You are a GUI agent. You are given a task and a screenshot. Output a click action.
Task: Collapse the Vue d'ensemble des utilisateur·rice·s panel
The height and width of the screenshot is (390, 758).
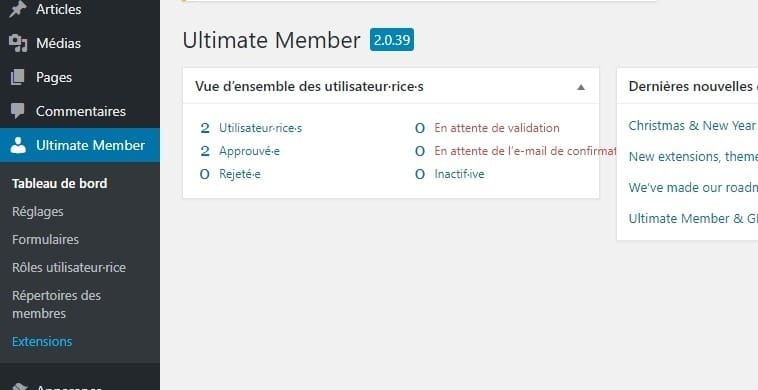click(x=581, y=87)
